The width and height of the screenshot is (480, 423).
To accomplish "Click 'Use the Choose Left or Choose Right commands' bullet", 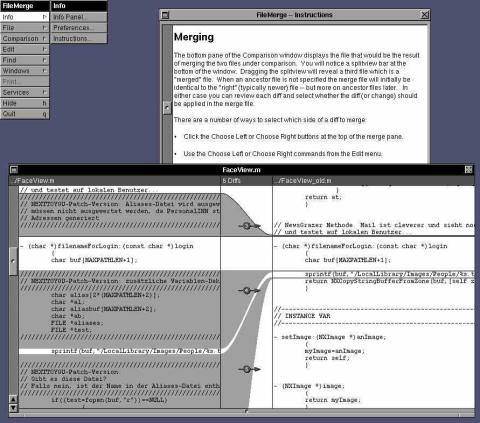I will pos(283,154).
